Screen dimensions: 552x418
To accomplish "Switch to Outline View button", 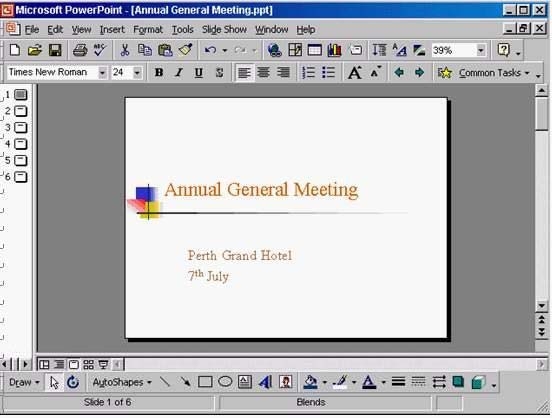I will [x=59, y=364].
